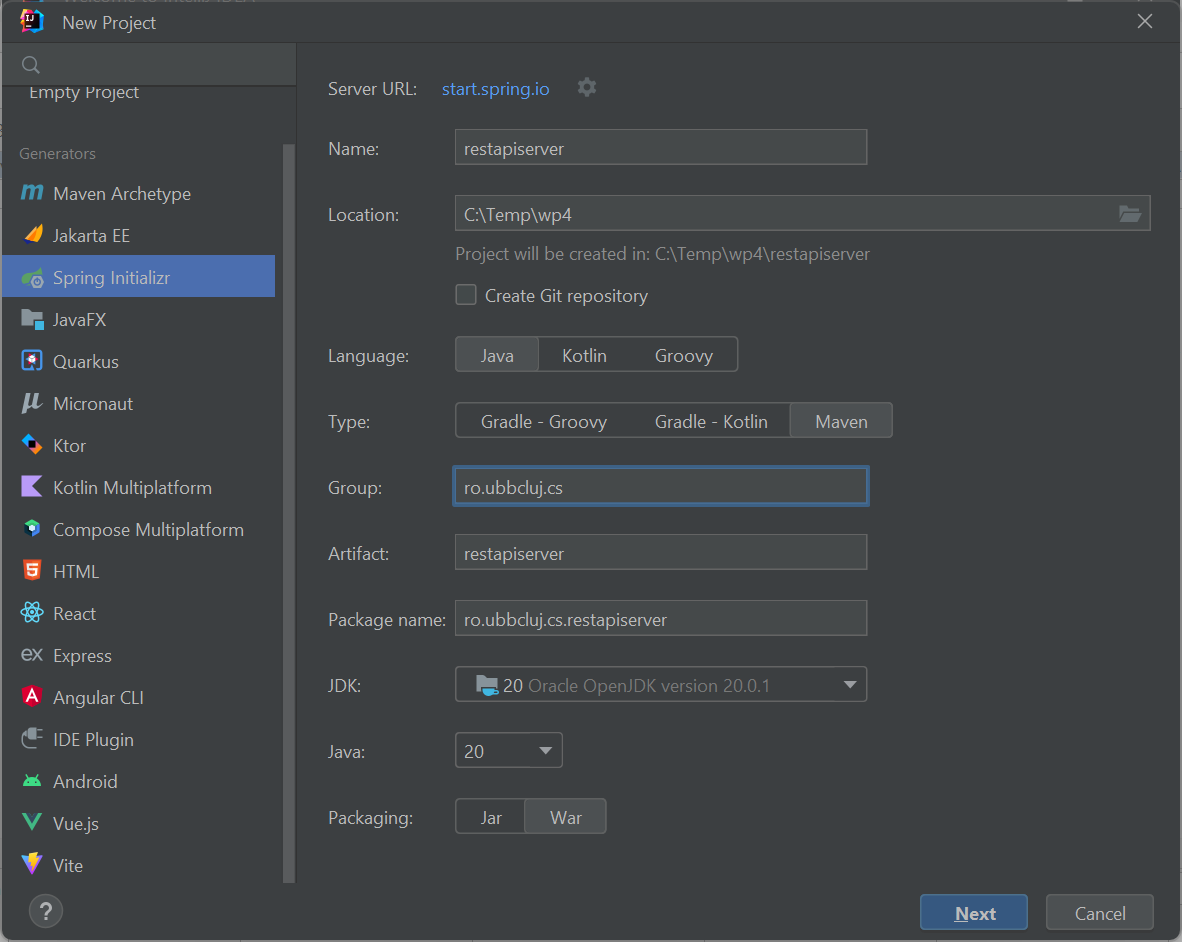Select Quarkus generator

pyautogui.click(x=139, y=362)
